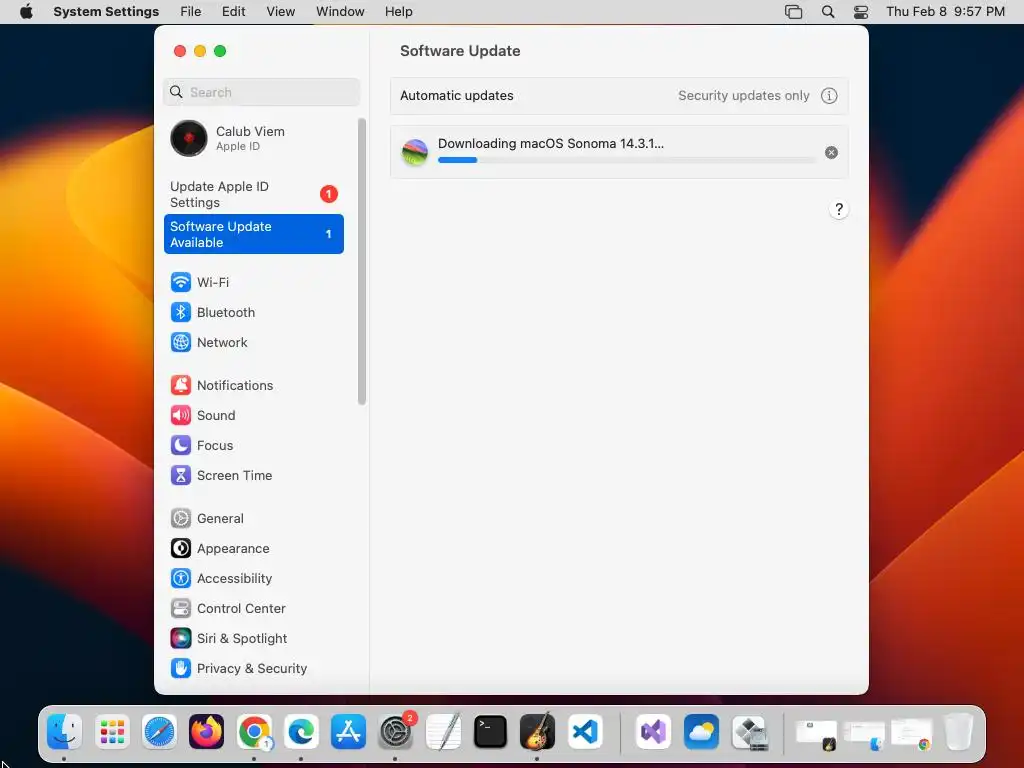This screenshot has height=768, width=1024.
Task: Click the sidebar scrollbar
Action: 362,261
